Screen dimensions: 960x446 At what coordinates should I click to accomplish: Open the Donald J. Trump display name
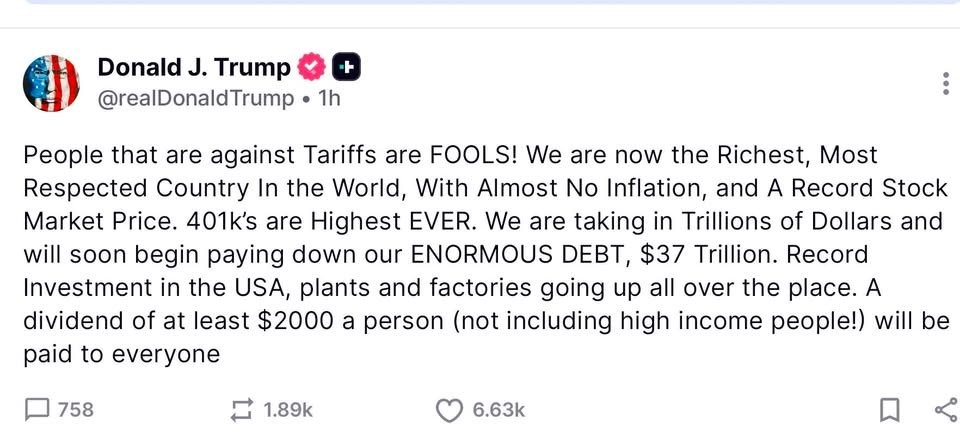pos(194,68)
